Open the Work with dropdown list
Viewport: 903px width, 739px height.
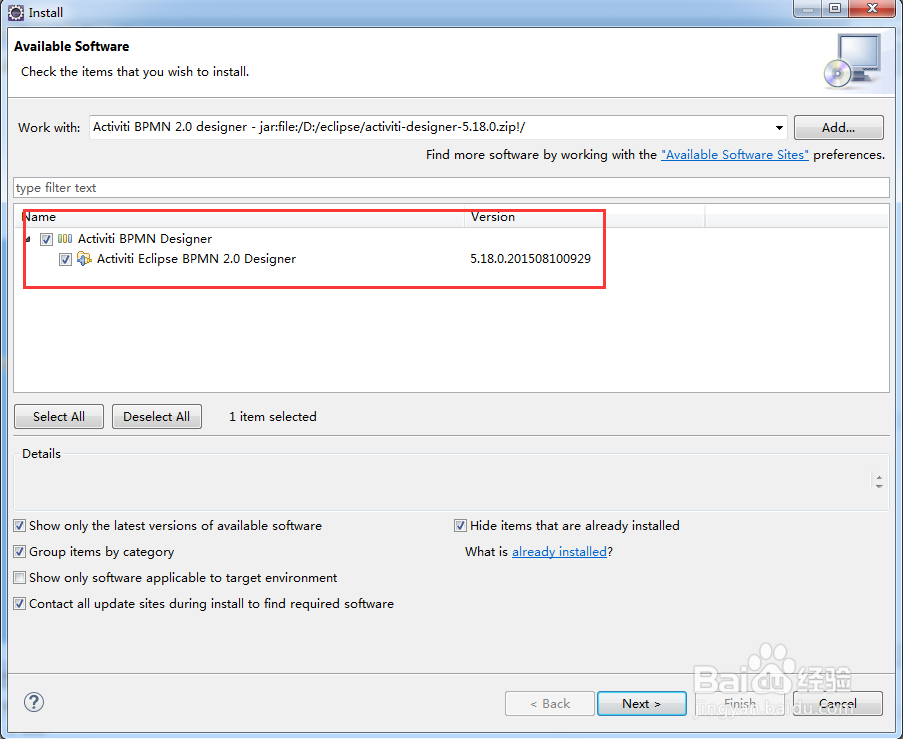tap(779, 127)
